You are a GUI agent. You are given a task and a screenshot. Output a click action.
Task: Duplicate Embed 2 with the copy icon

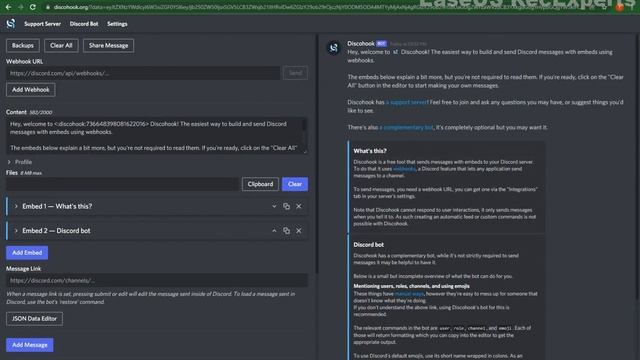pyautogui.click(x=287, y=231)
